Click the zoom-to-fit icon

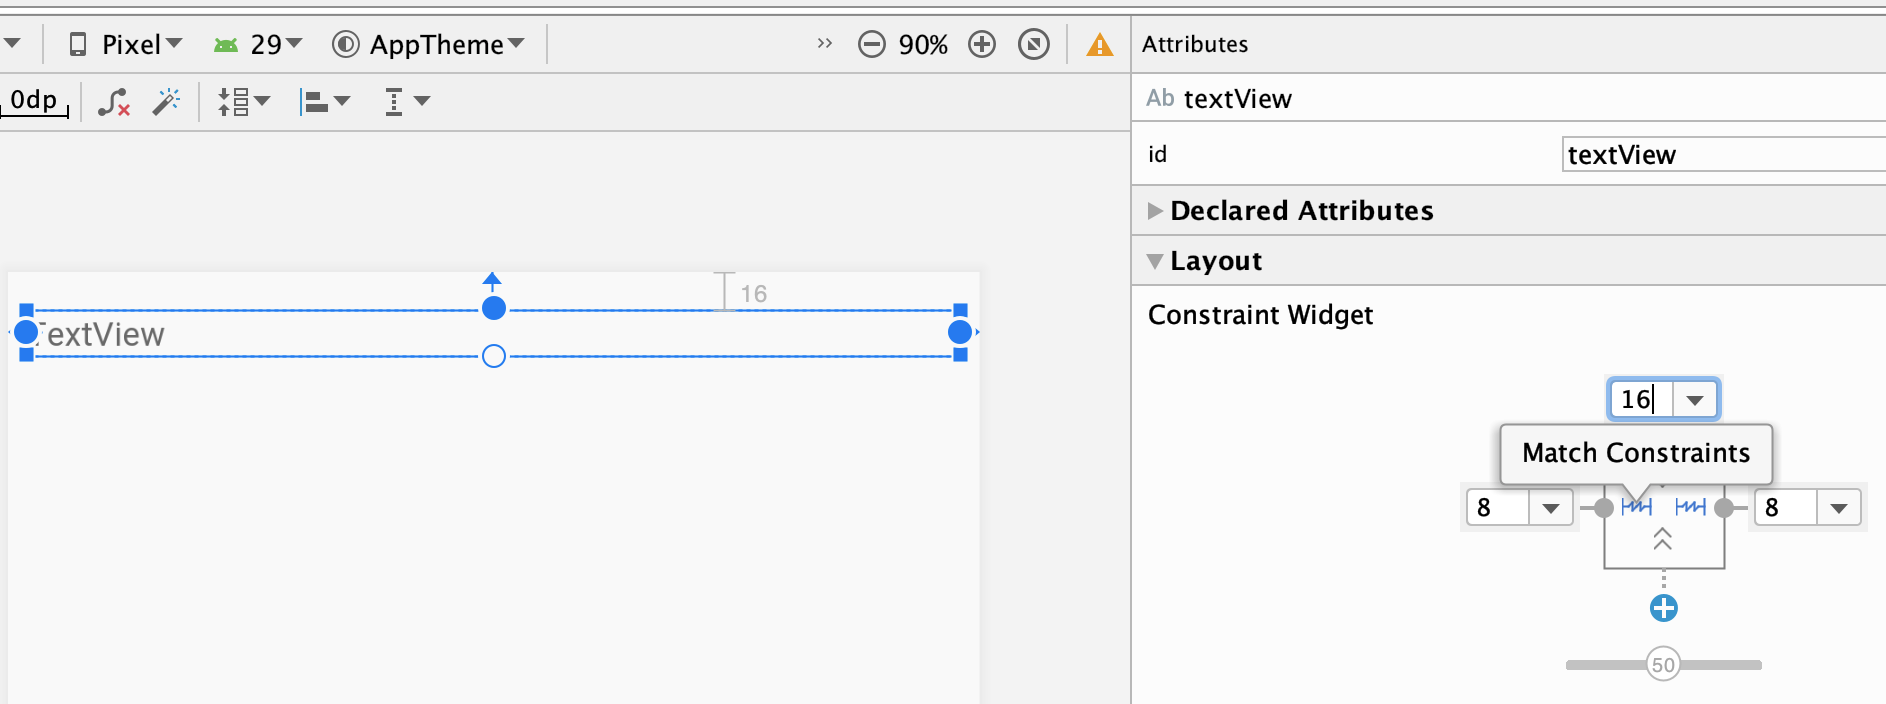click(x=1033, y=43)
